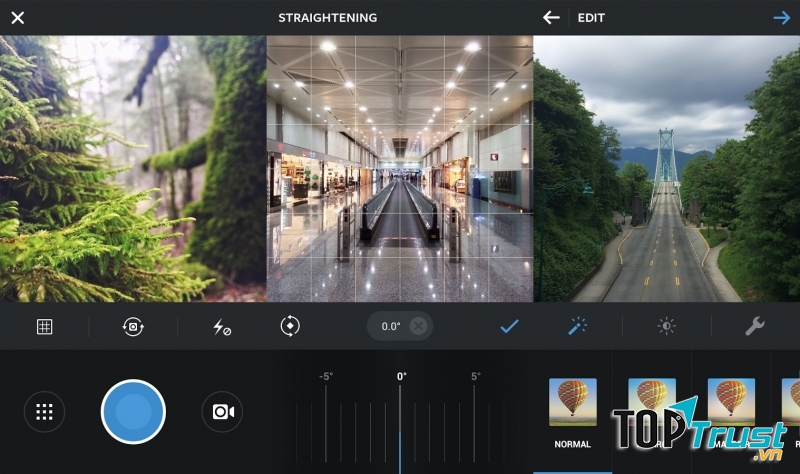Close the Straightening screen with the X
The height and width of the screenshot is (474, 800).
17,17
